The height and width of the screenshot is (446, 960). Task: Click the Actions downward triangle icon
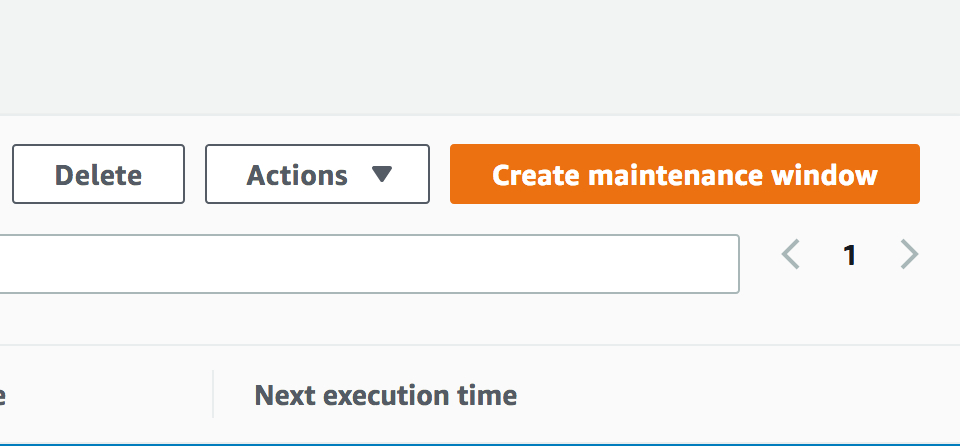pyautogui.click(x=381, y=175)
